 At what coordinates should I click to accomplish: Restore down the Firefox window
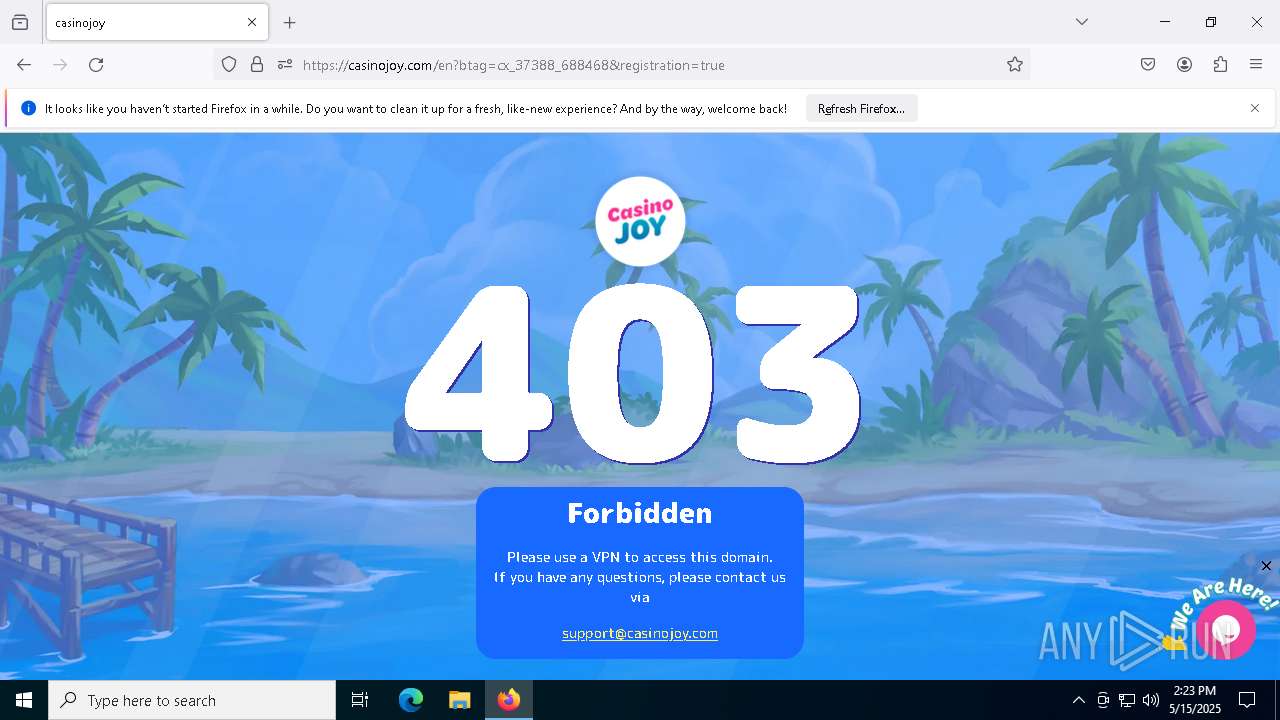[1211, 22]
